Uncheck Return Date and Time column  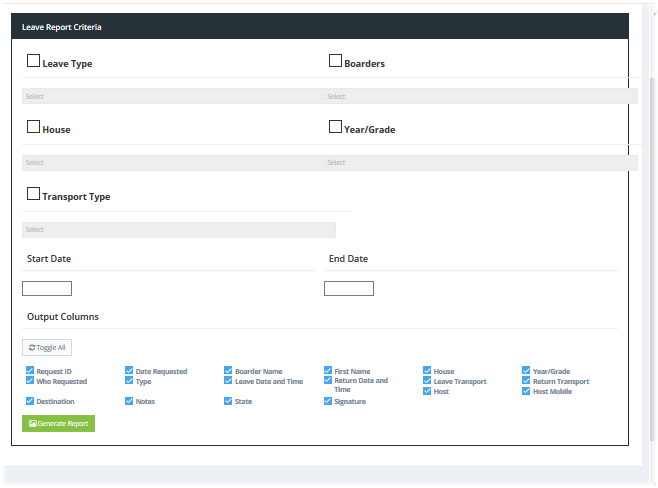(328, 381)
